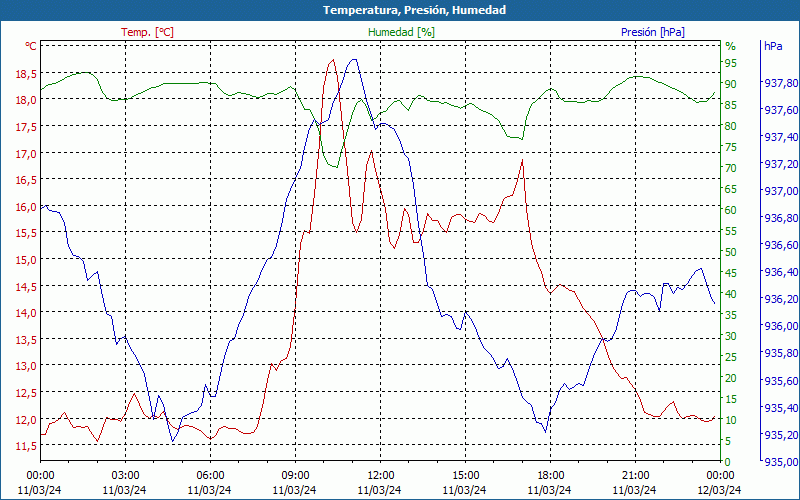Click the blue "hPa" unit label
This screenshot has width=800, height=500.
(773, 46)
